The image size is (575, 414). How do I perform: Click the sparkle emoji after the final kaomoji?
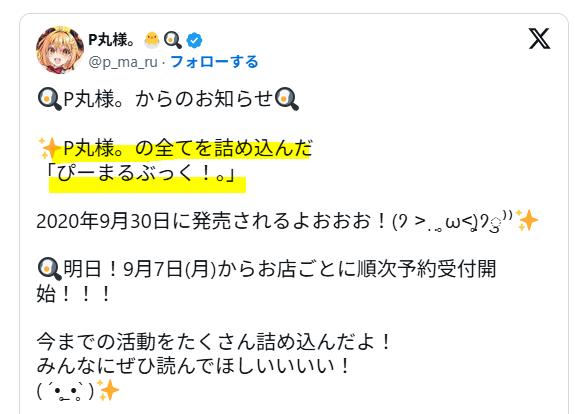109,391
